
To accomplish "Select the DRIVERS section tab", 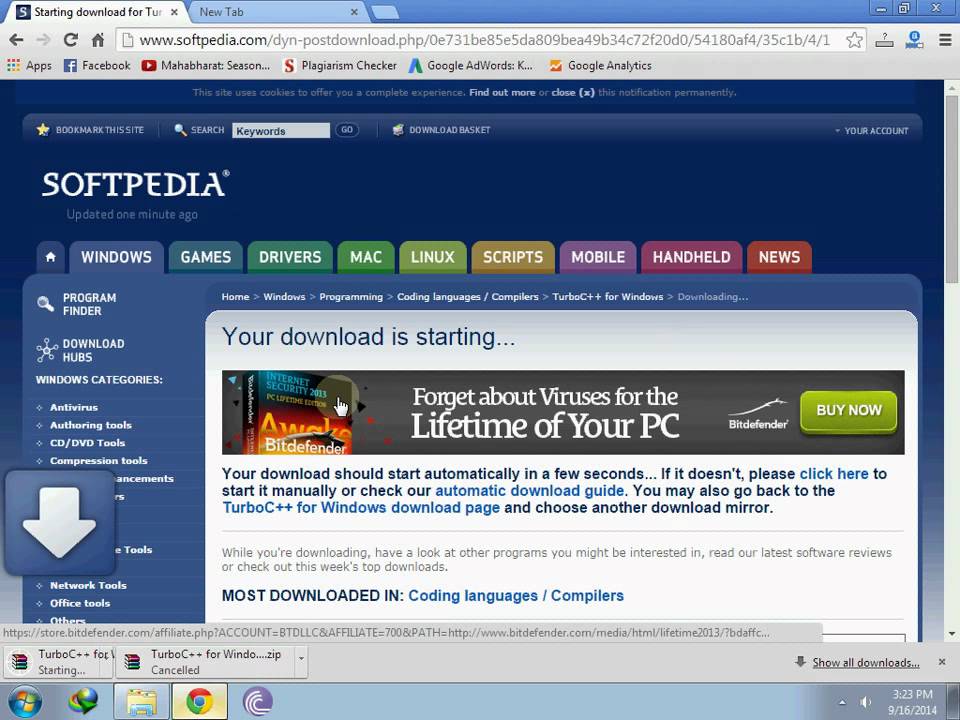I will [290, 257].
